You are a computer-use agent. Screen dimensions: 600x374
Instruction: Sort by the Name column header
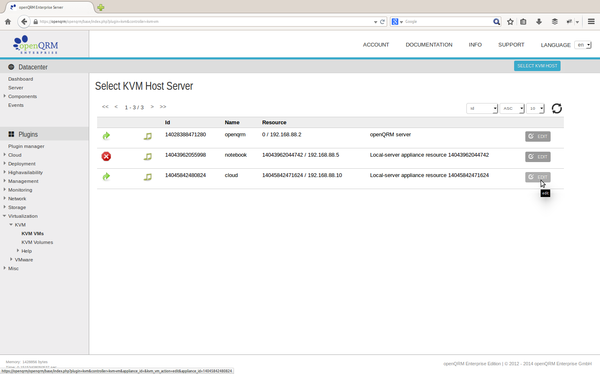[232, 122]
